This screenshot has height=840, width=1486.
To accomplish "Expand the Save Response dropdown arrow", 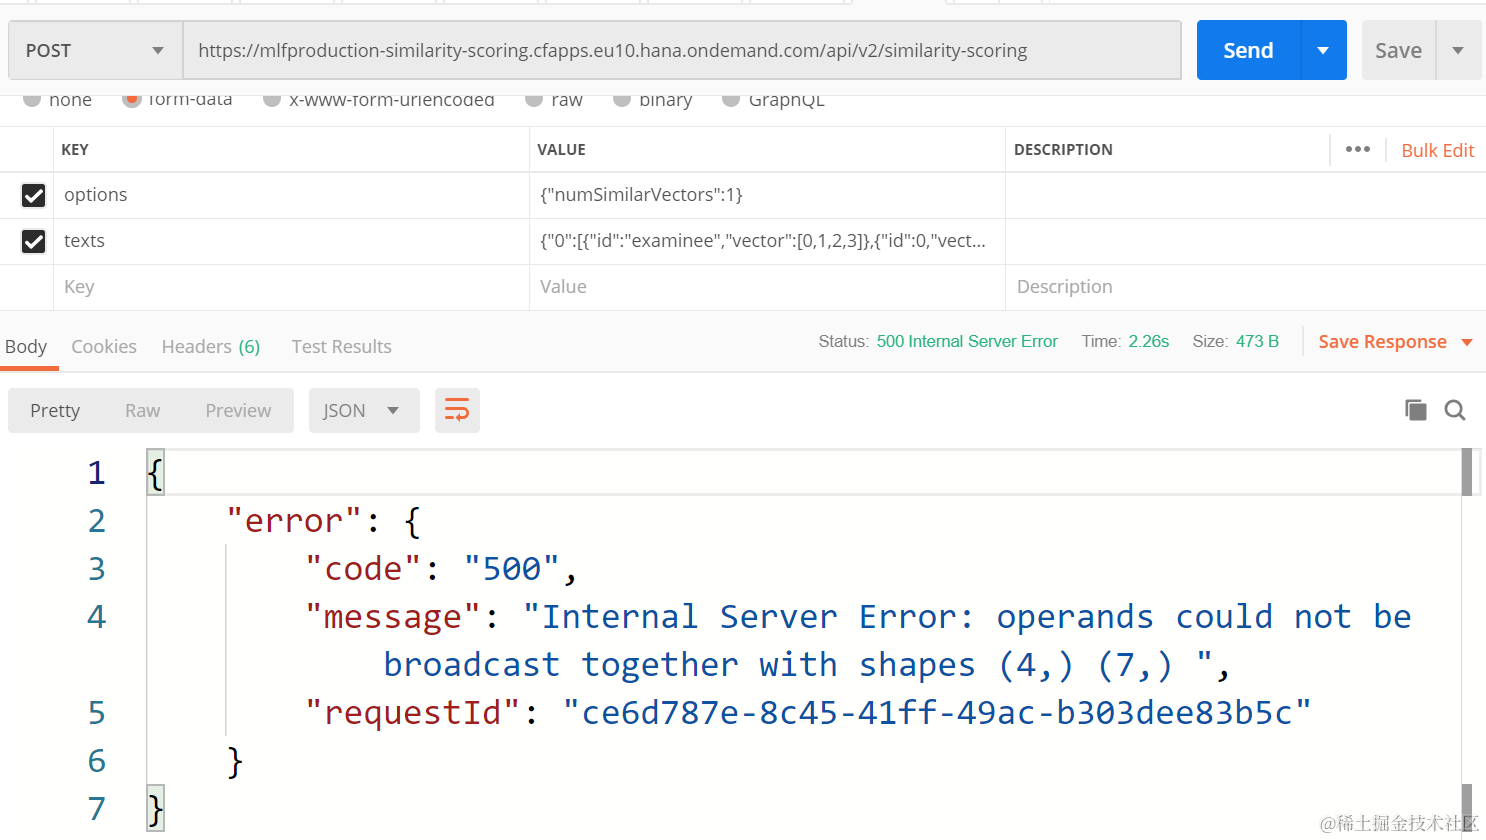I will (x=1467, y=342).
